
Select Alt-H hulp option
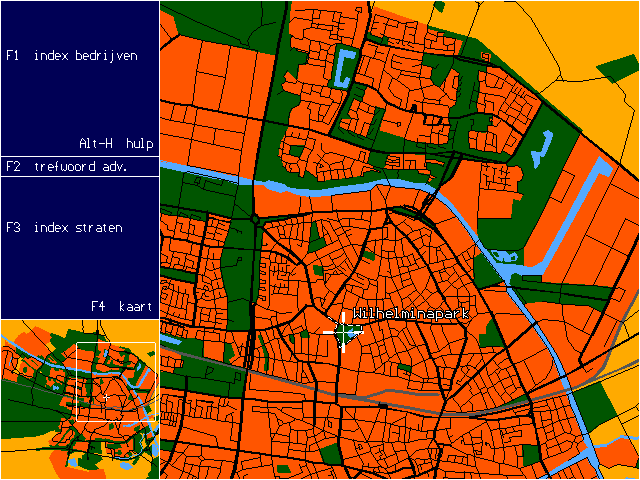tap(116, 144)
